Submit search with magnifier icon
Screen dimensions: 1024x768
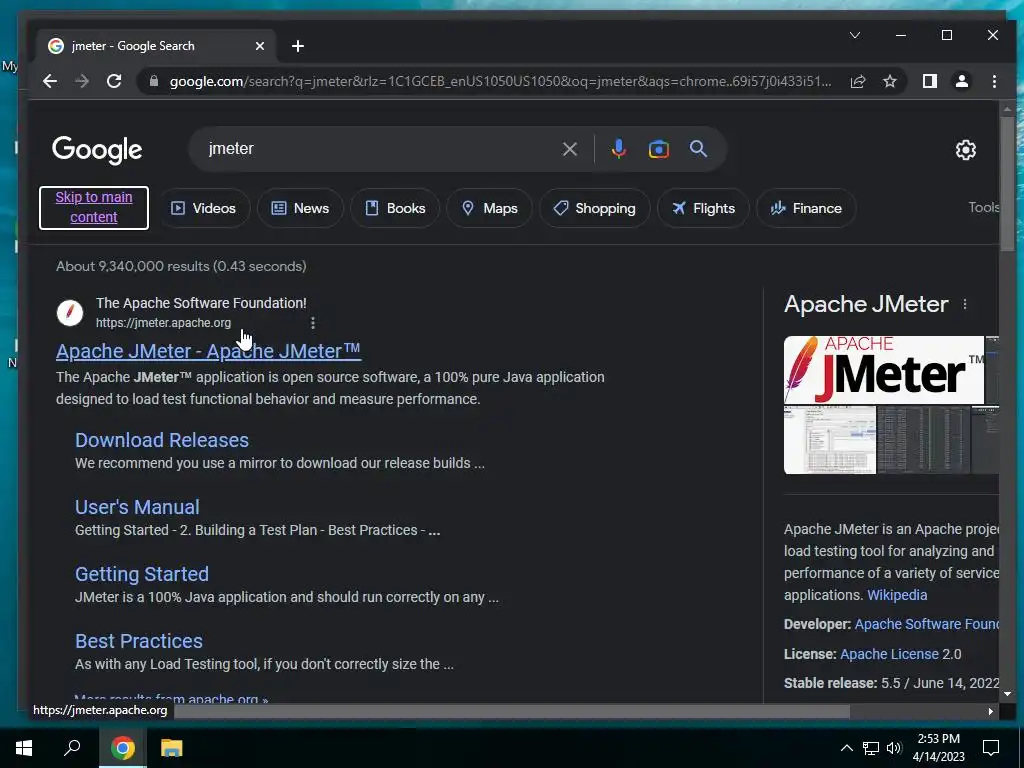(698, 149)
